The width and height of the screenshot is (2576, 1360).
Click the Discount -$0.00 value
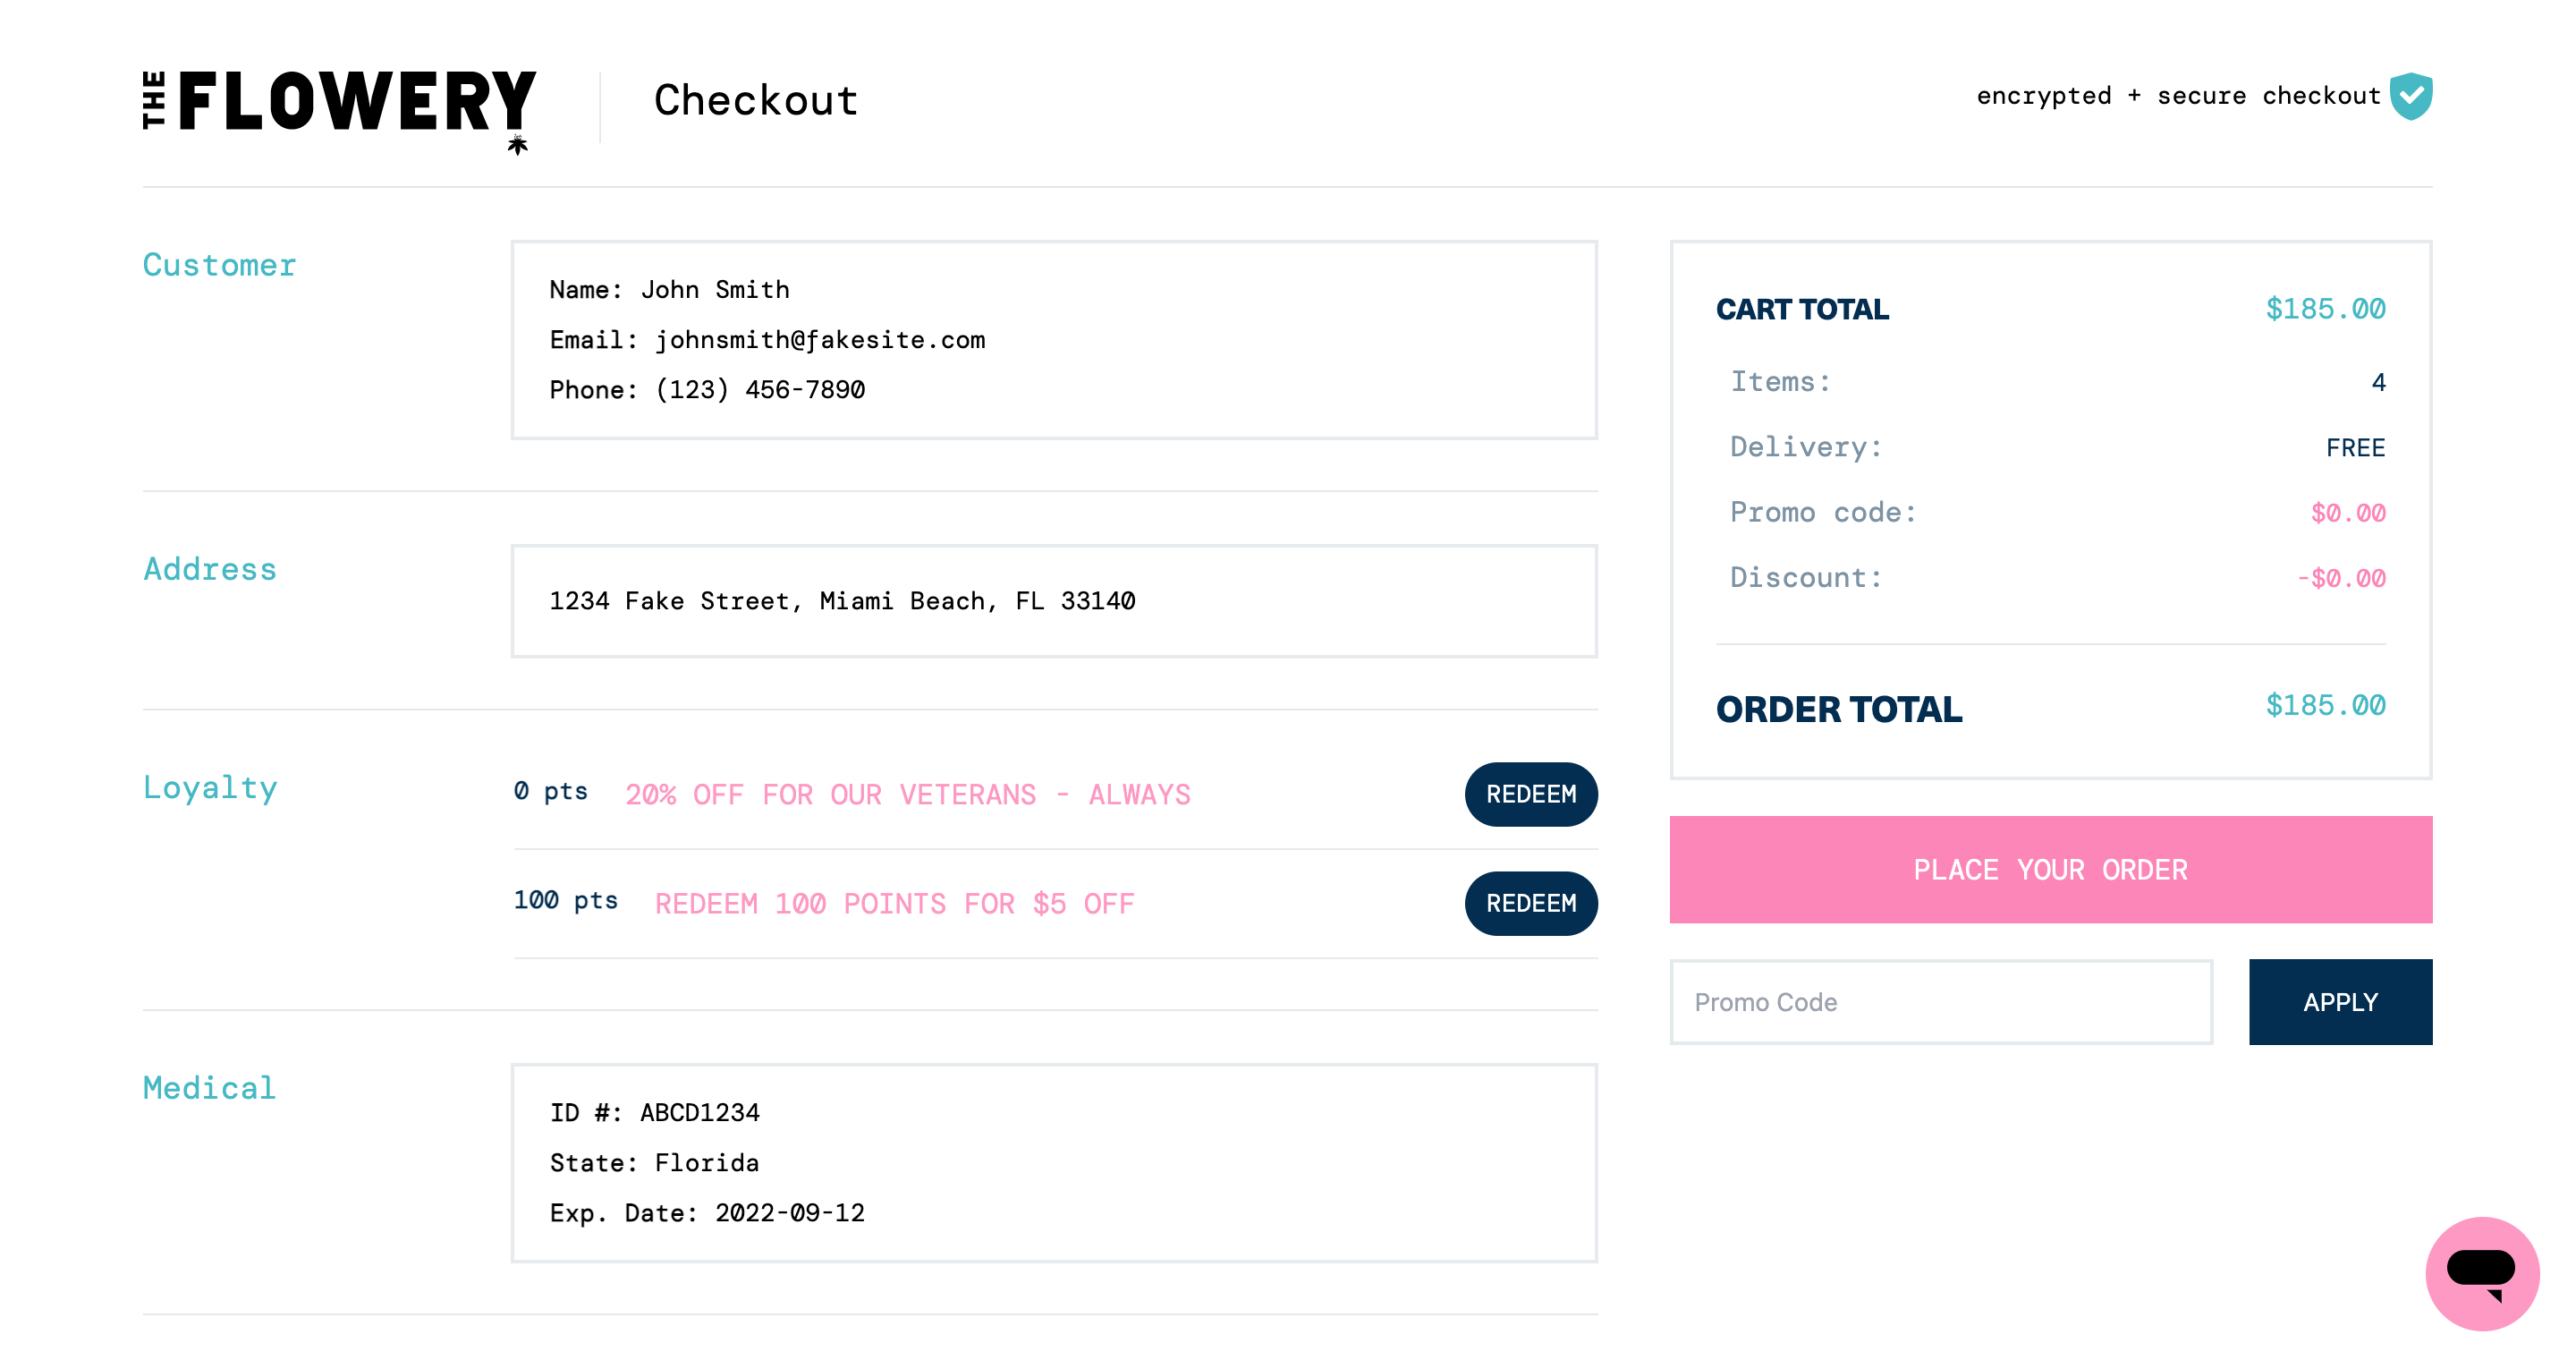coord(2340,578)
